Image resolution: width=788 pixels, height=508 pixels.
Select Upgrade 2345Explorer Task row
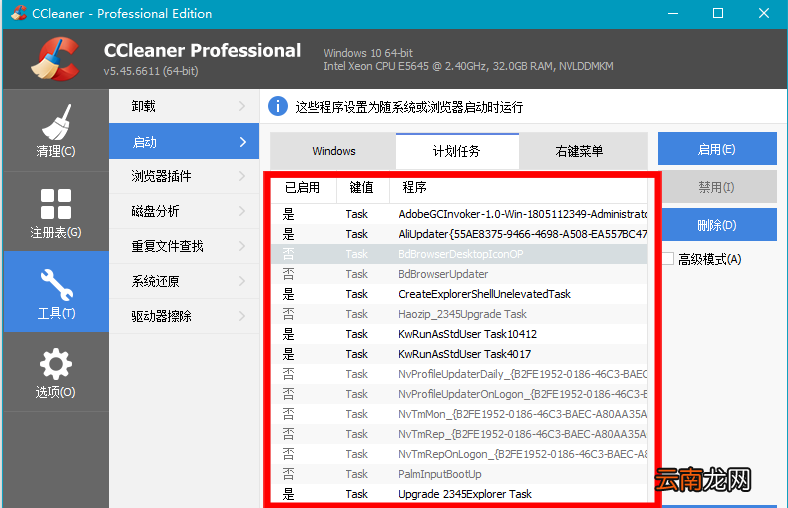point(459,494)
